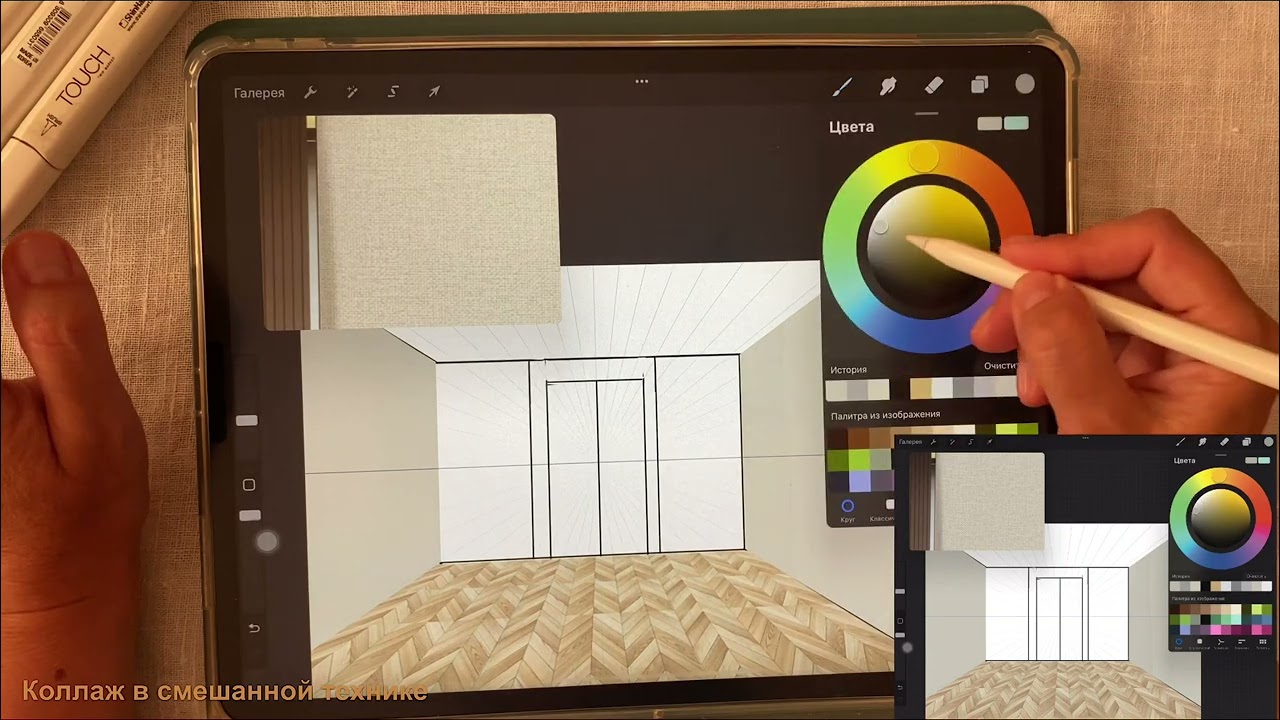This screenshot has width=1280, height=720.
Task: Click the Transform arrow in the small preview
Action: 990,442
